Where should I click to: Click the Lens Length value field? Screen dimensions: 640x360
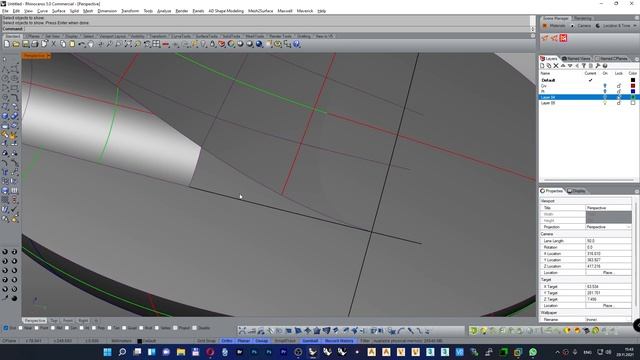608,241
